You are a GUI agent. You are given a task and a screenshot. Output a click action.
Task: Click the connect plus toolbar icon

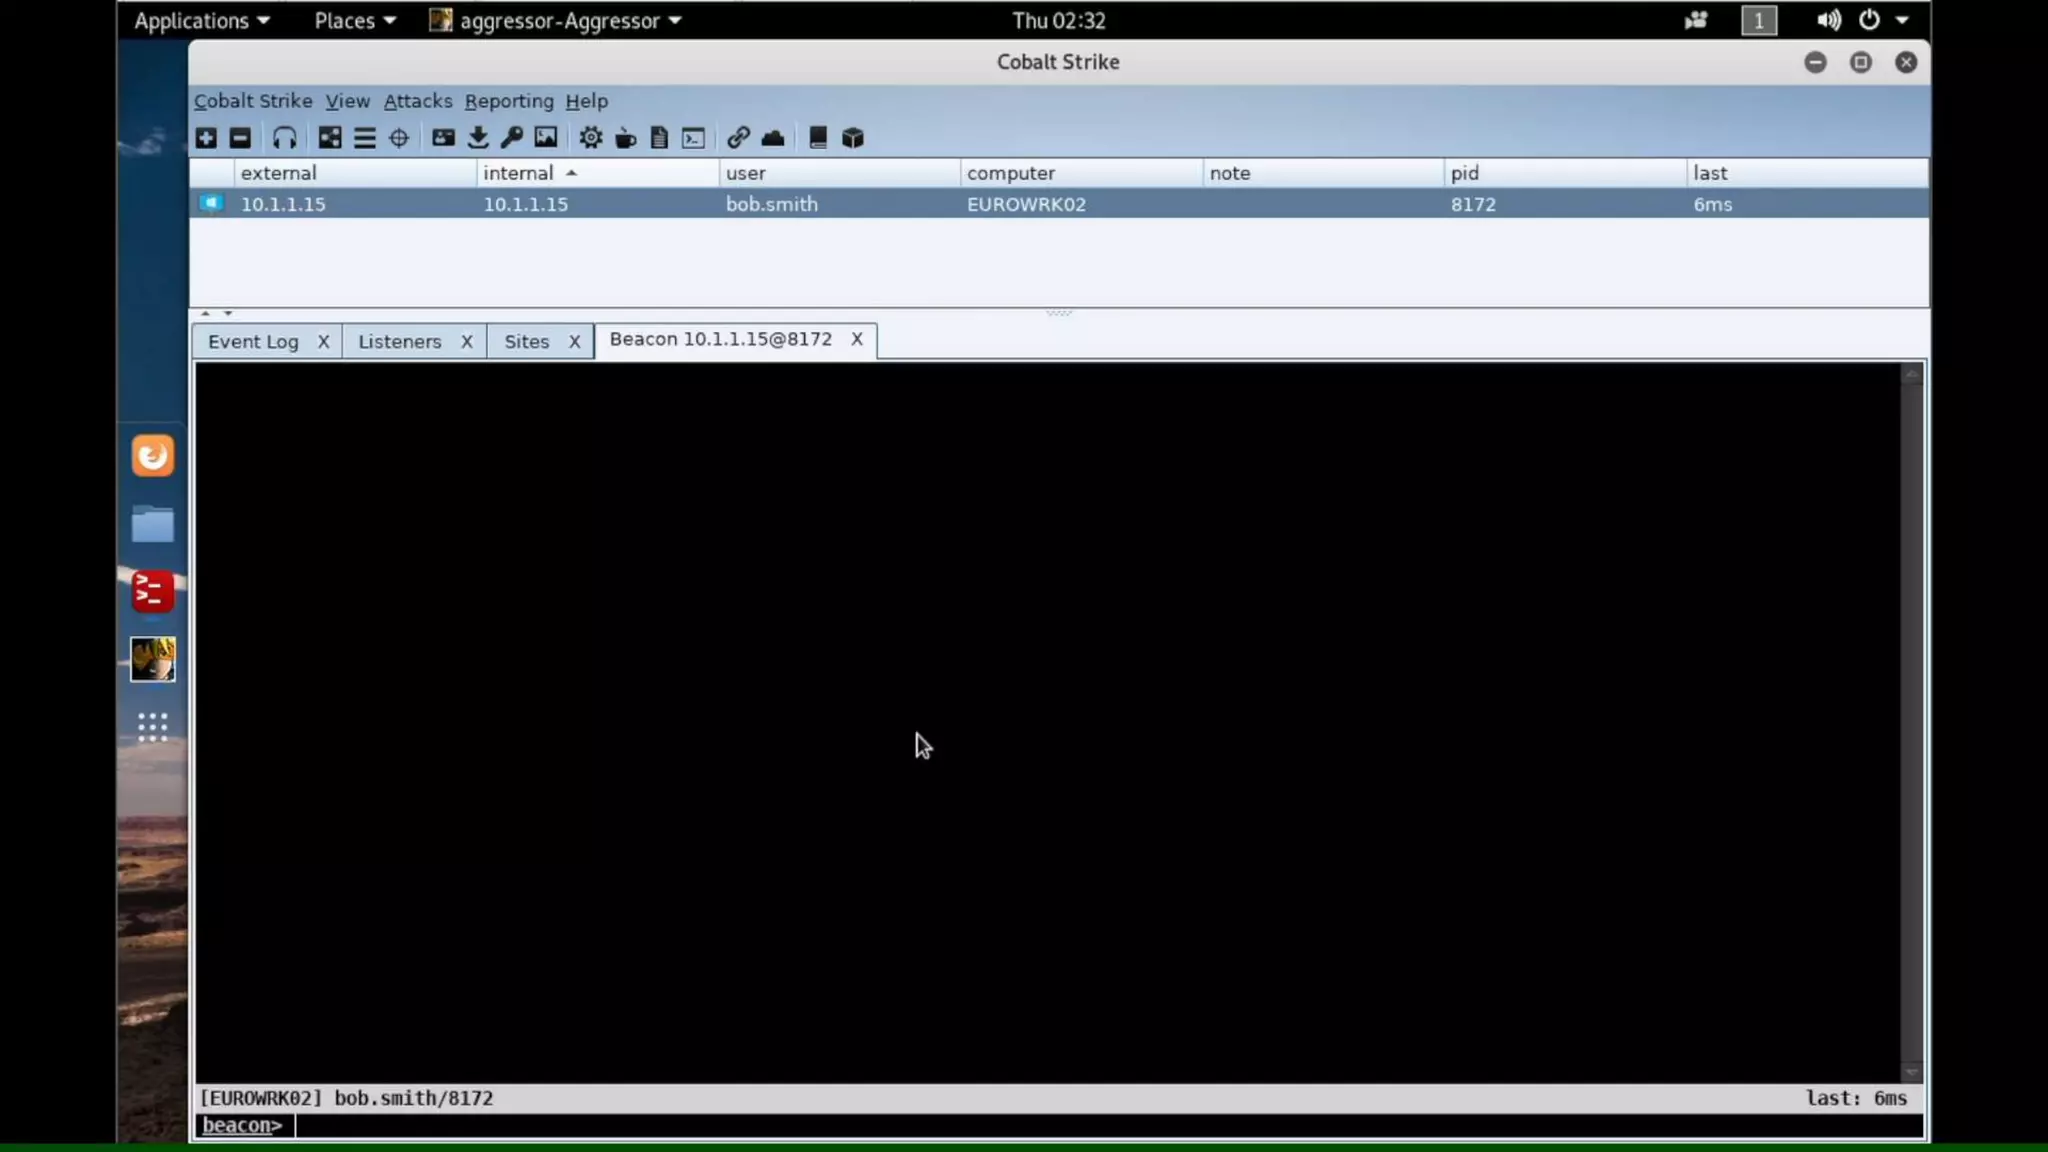coord(206,138)
